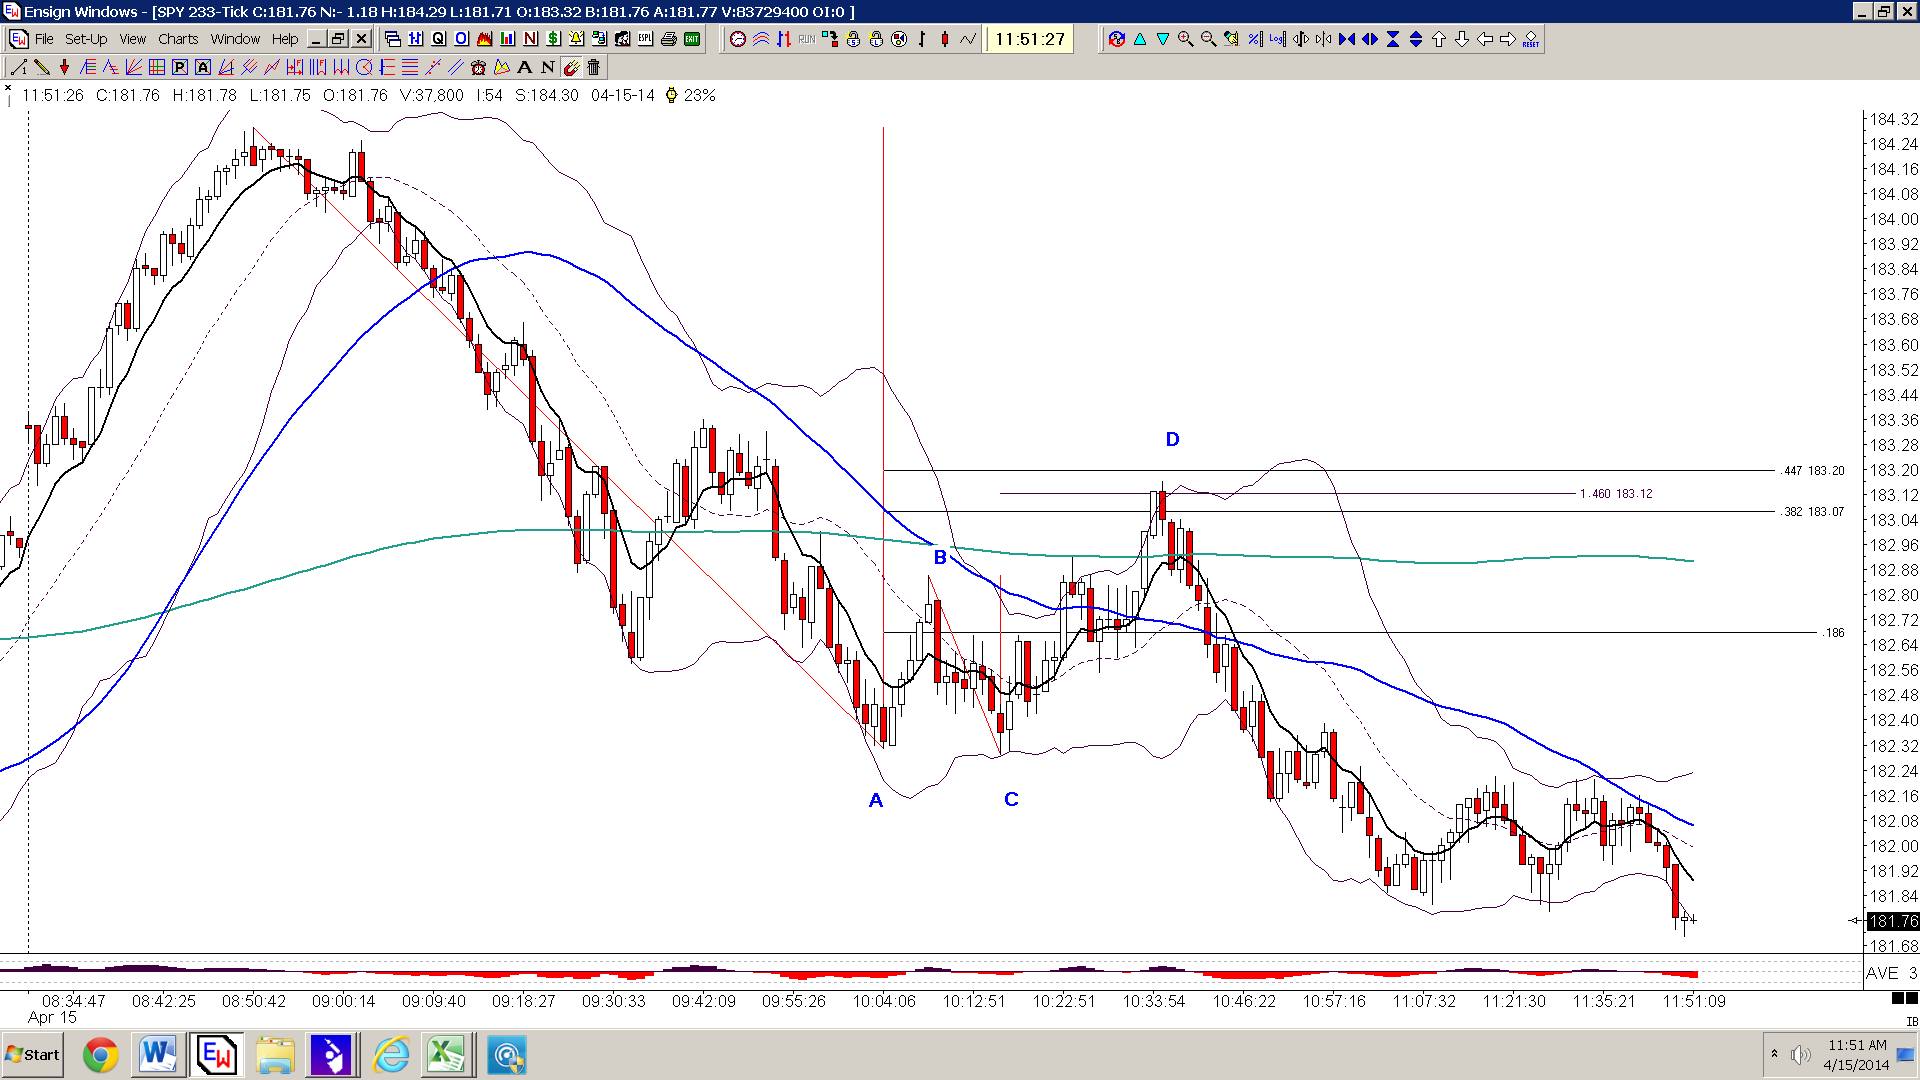Click the flame icon in toolbar
The height and width of the screenshot is (1080, 1920).
[484, 39]
